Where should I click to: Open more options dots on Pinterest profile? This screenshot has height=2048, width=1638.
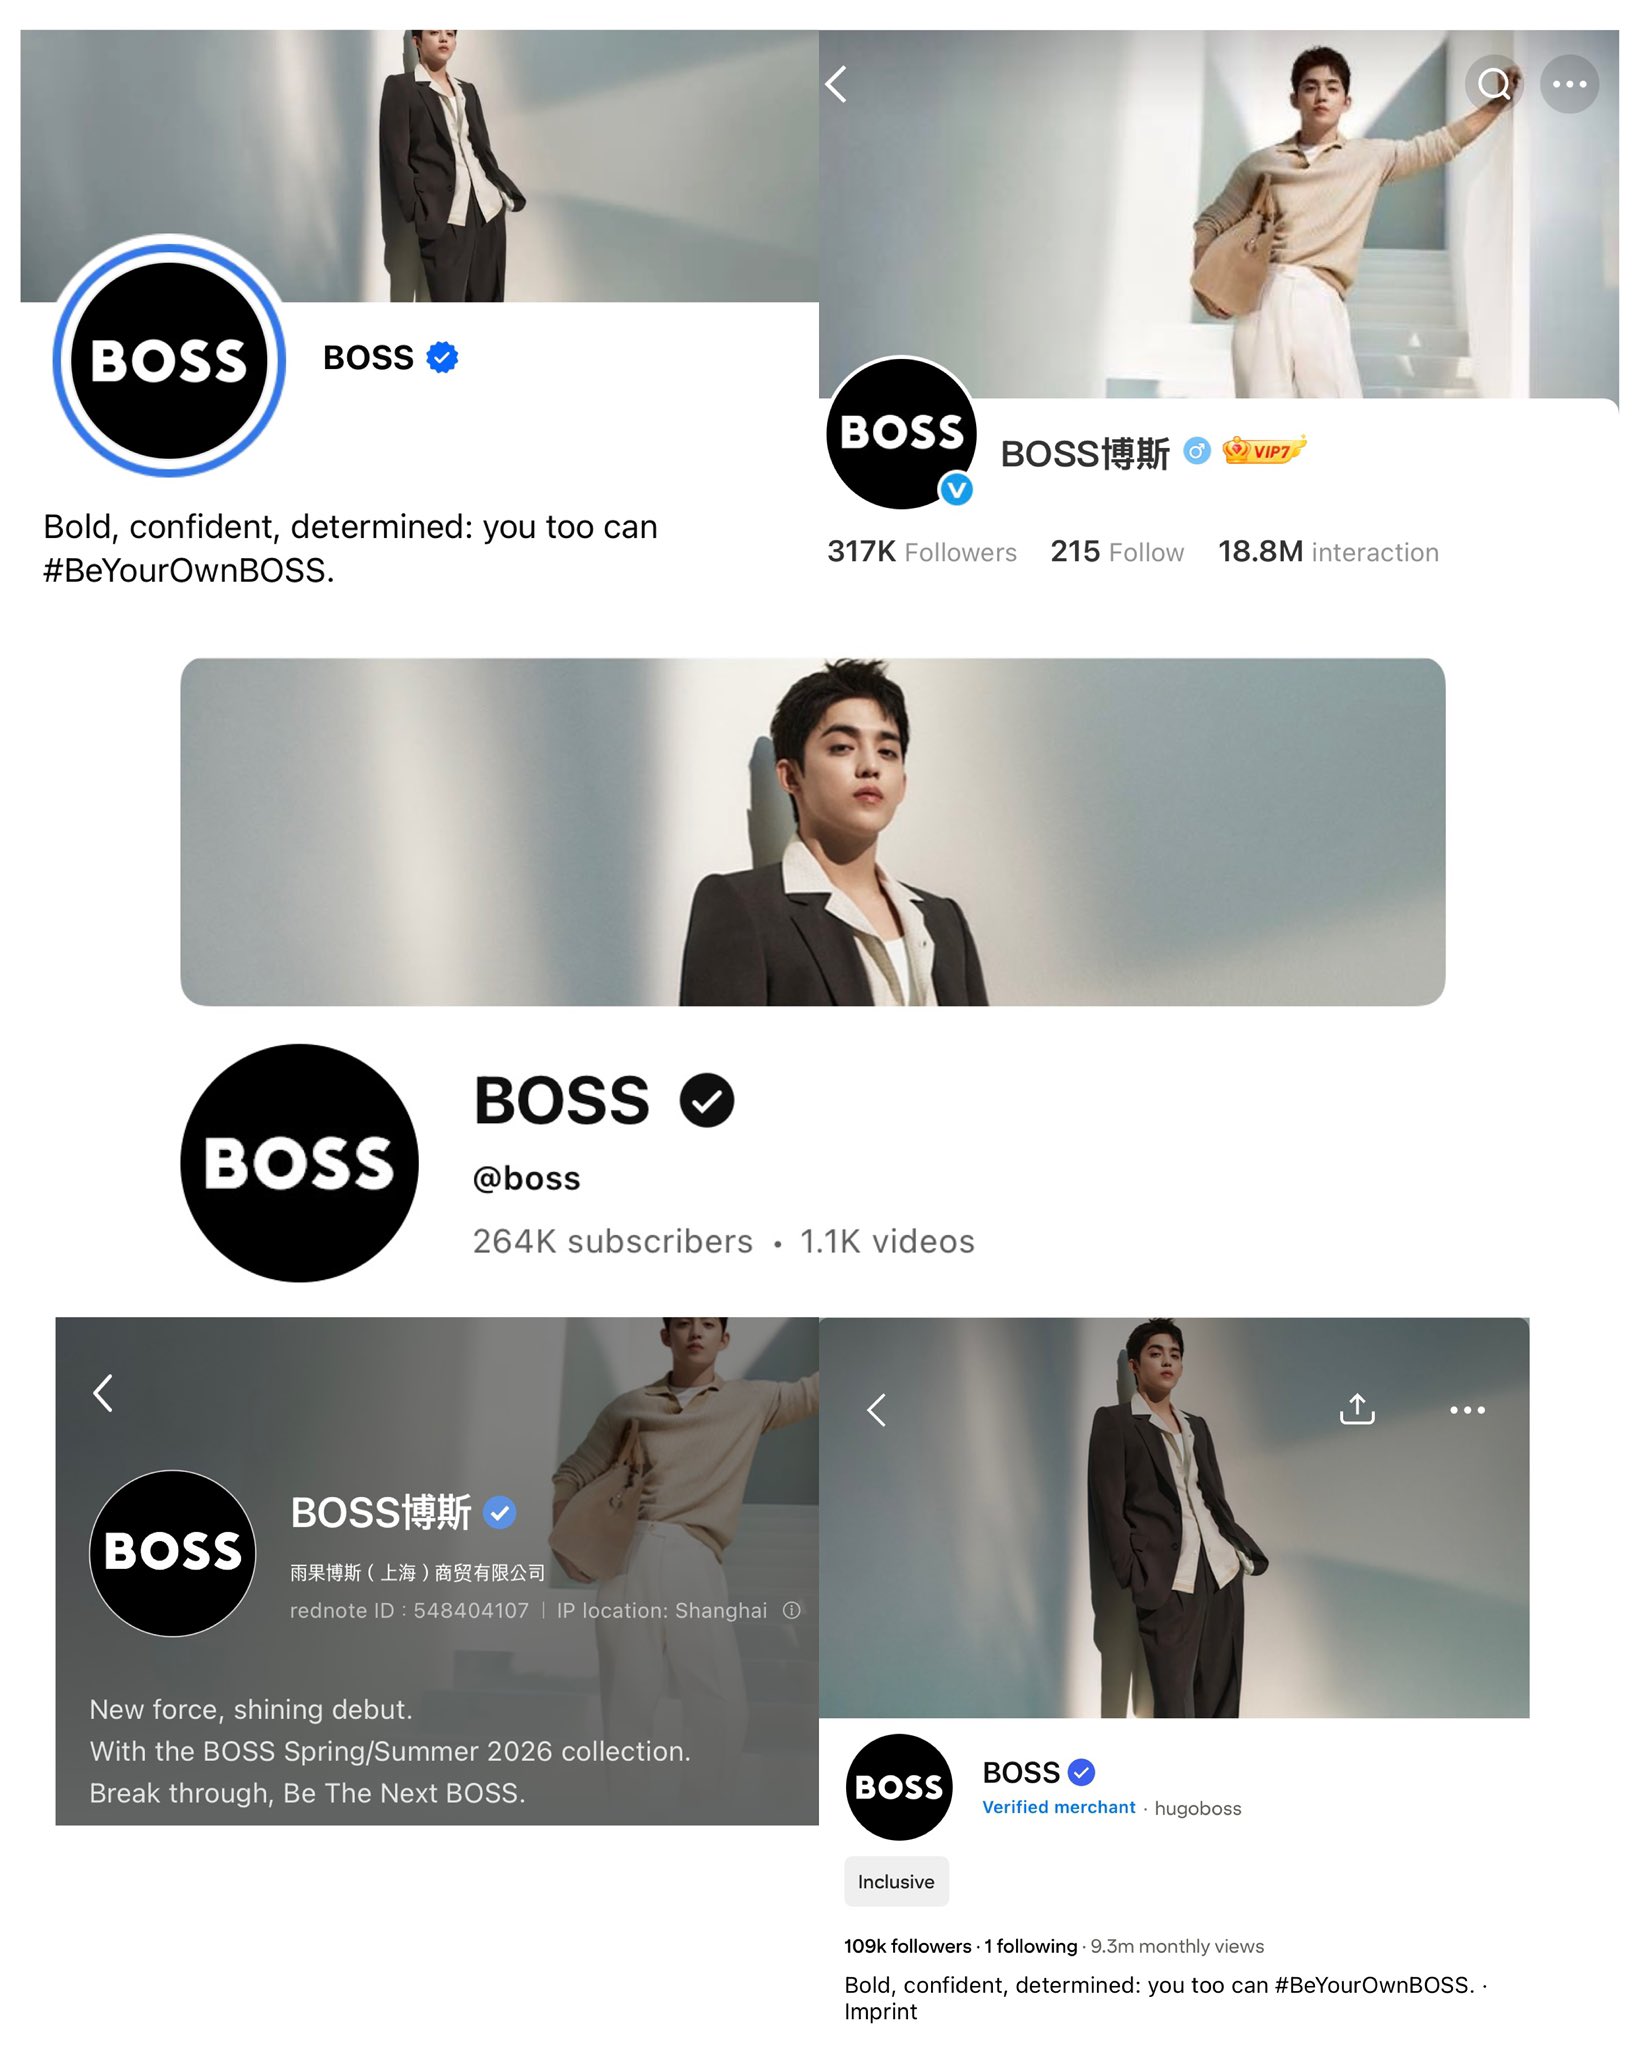(1467, 1410)
